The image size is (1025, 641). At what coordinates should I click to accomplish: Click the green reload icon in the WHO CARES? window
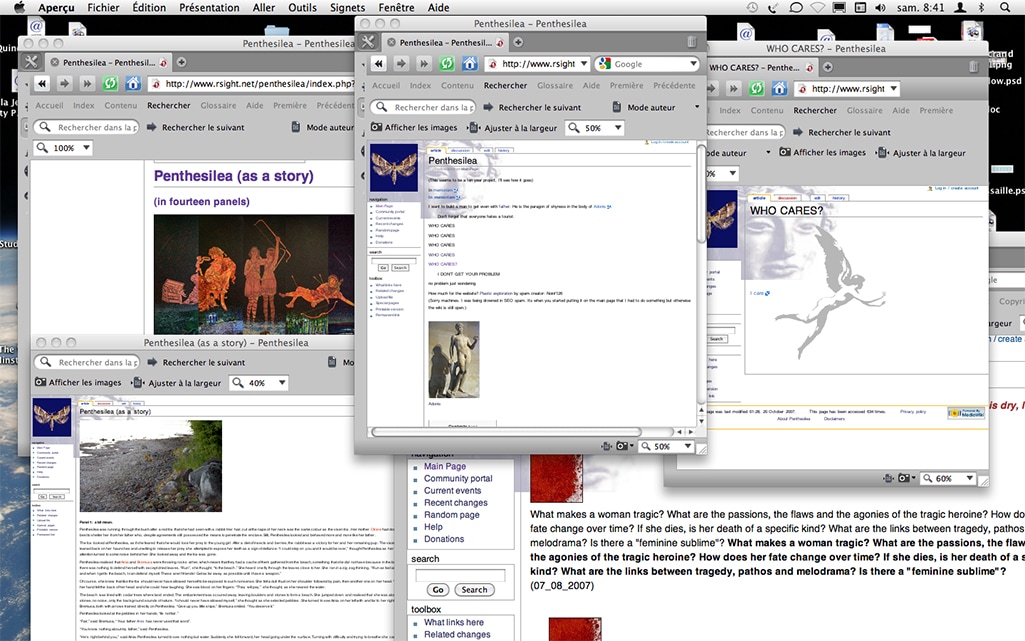[756, 88]
